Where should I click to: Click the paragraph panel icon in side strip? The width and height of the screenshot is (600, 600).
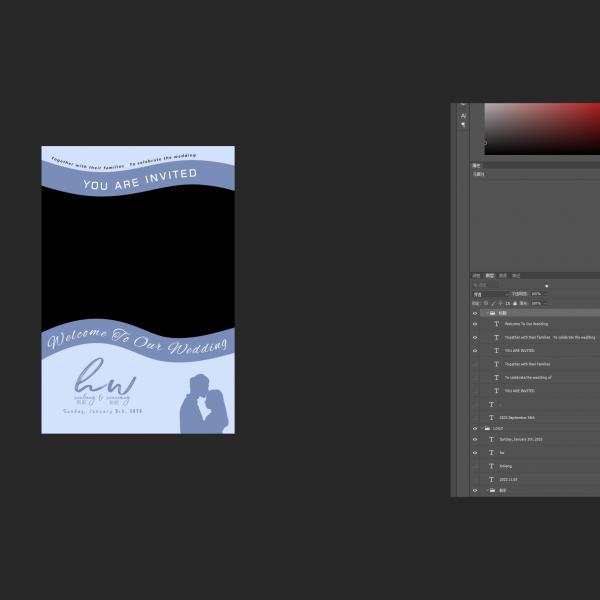(x=463, y=125)
